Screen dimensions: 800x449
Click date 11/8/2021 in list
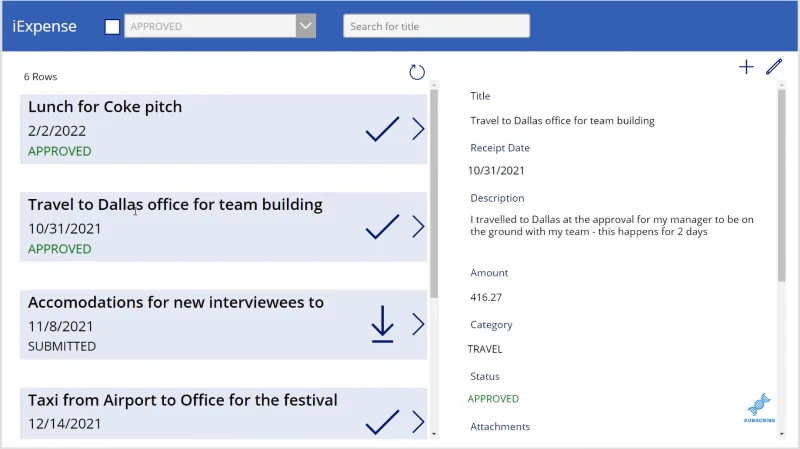[61, 327]
